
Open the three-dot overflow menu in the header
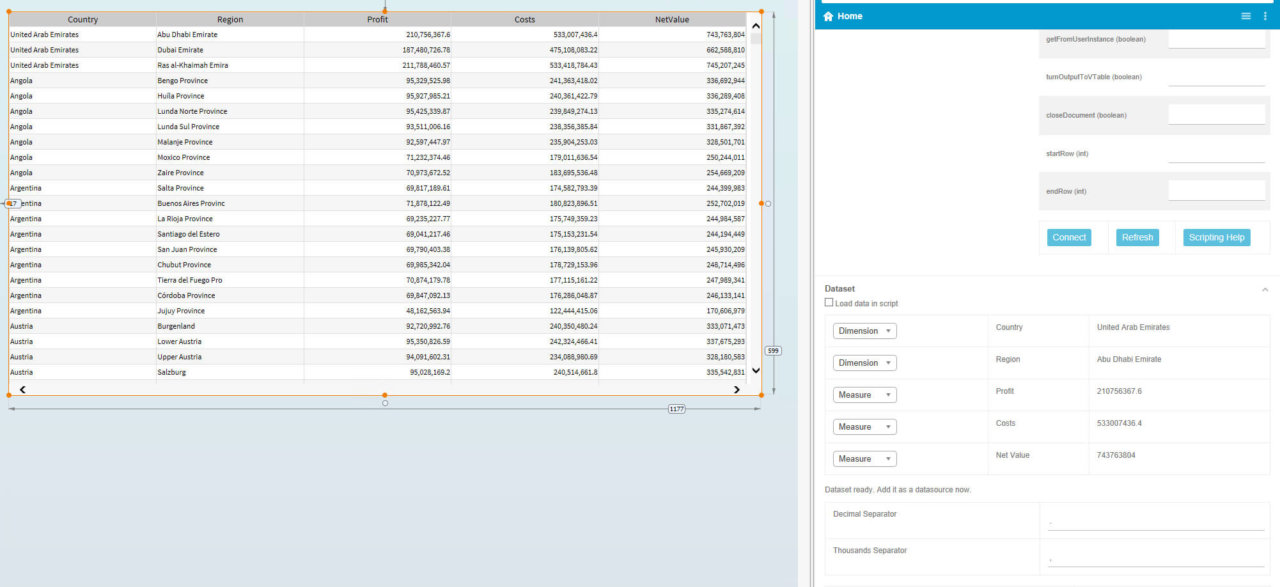tap(1265, 16)
